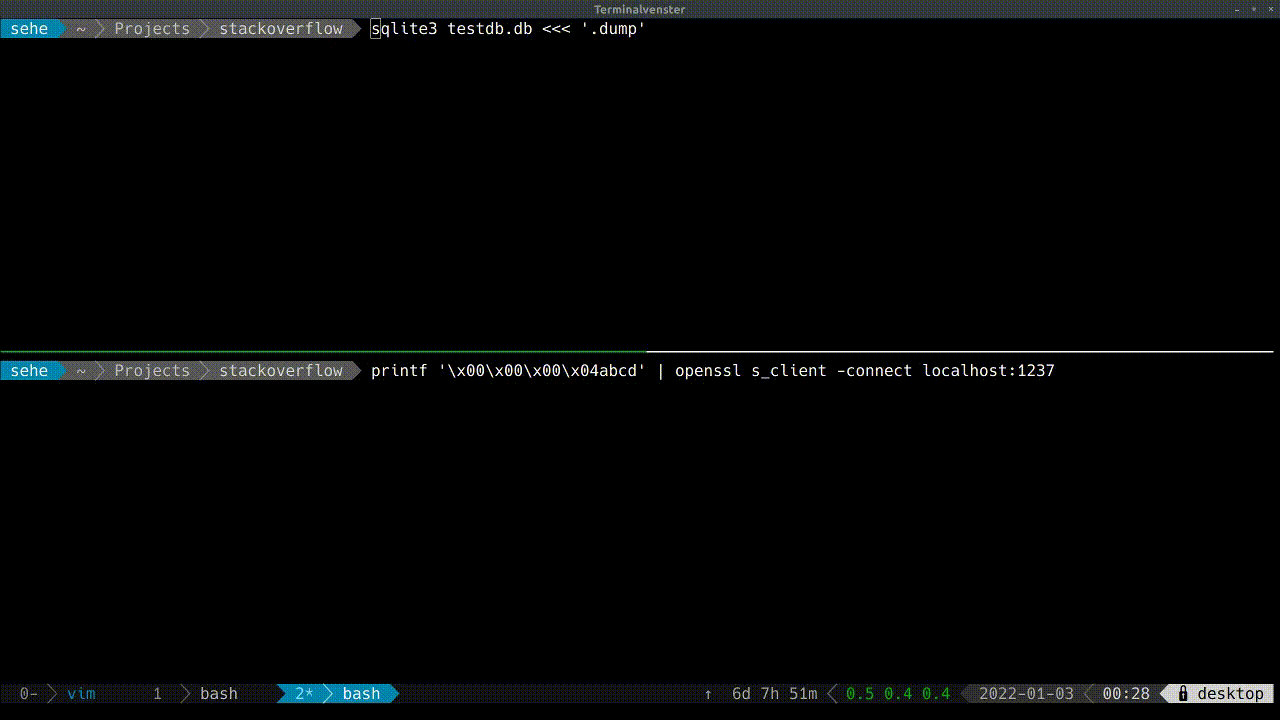Click the 'Terminalvenster' window title
Image resolution: width=1280 pixels, height=720 pixels.
click(640, 9)
